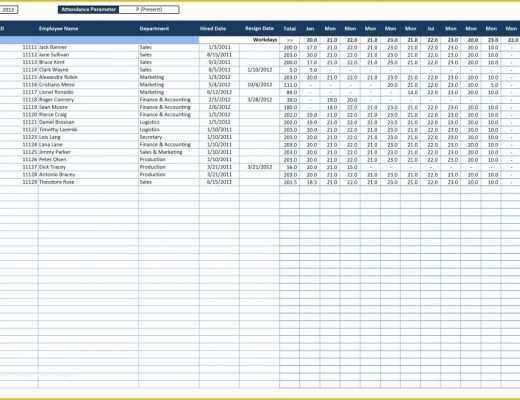Select the Employee Name column header
The image size is (520, 400).
point(59,29)
